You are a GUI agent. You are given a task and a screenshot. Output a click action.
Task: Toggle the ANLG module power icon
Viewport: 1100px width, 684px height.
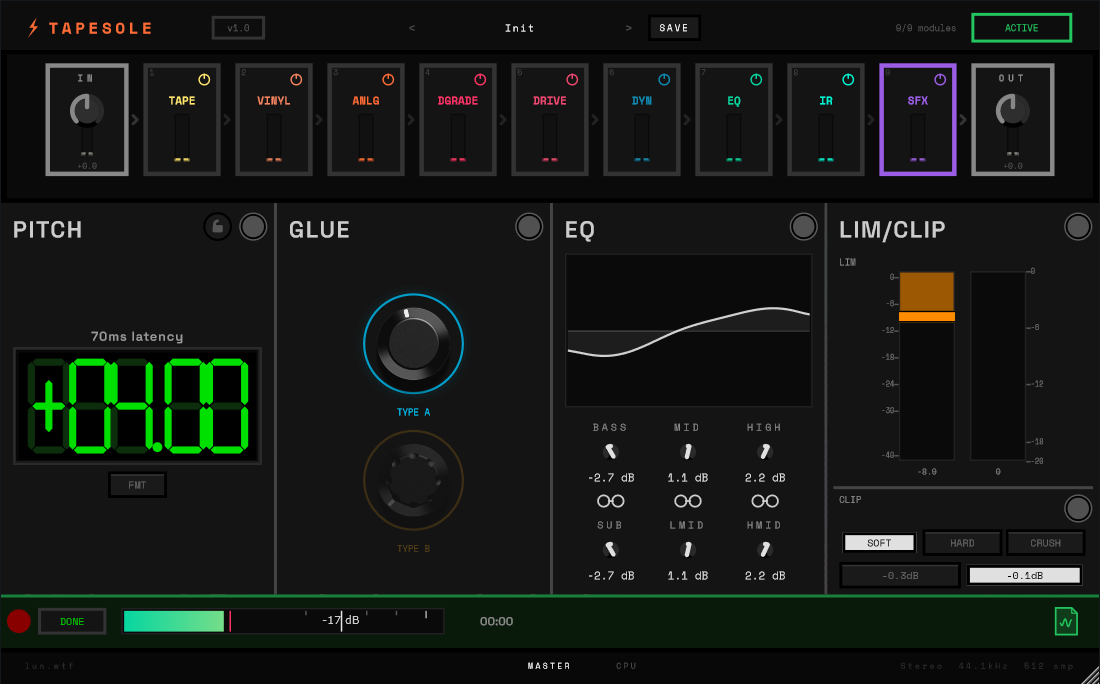pyautogui.click(x=388, y=80)
